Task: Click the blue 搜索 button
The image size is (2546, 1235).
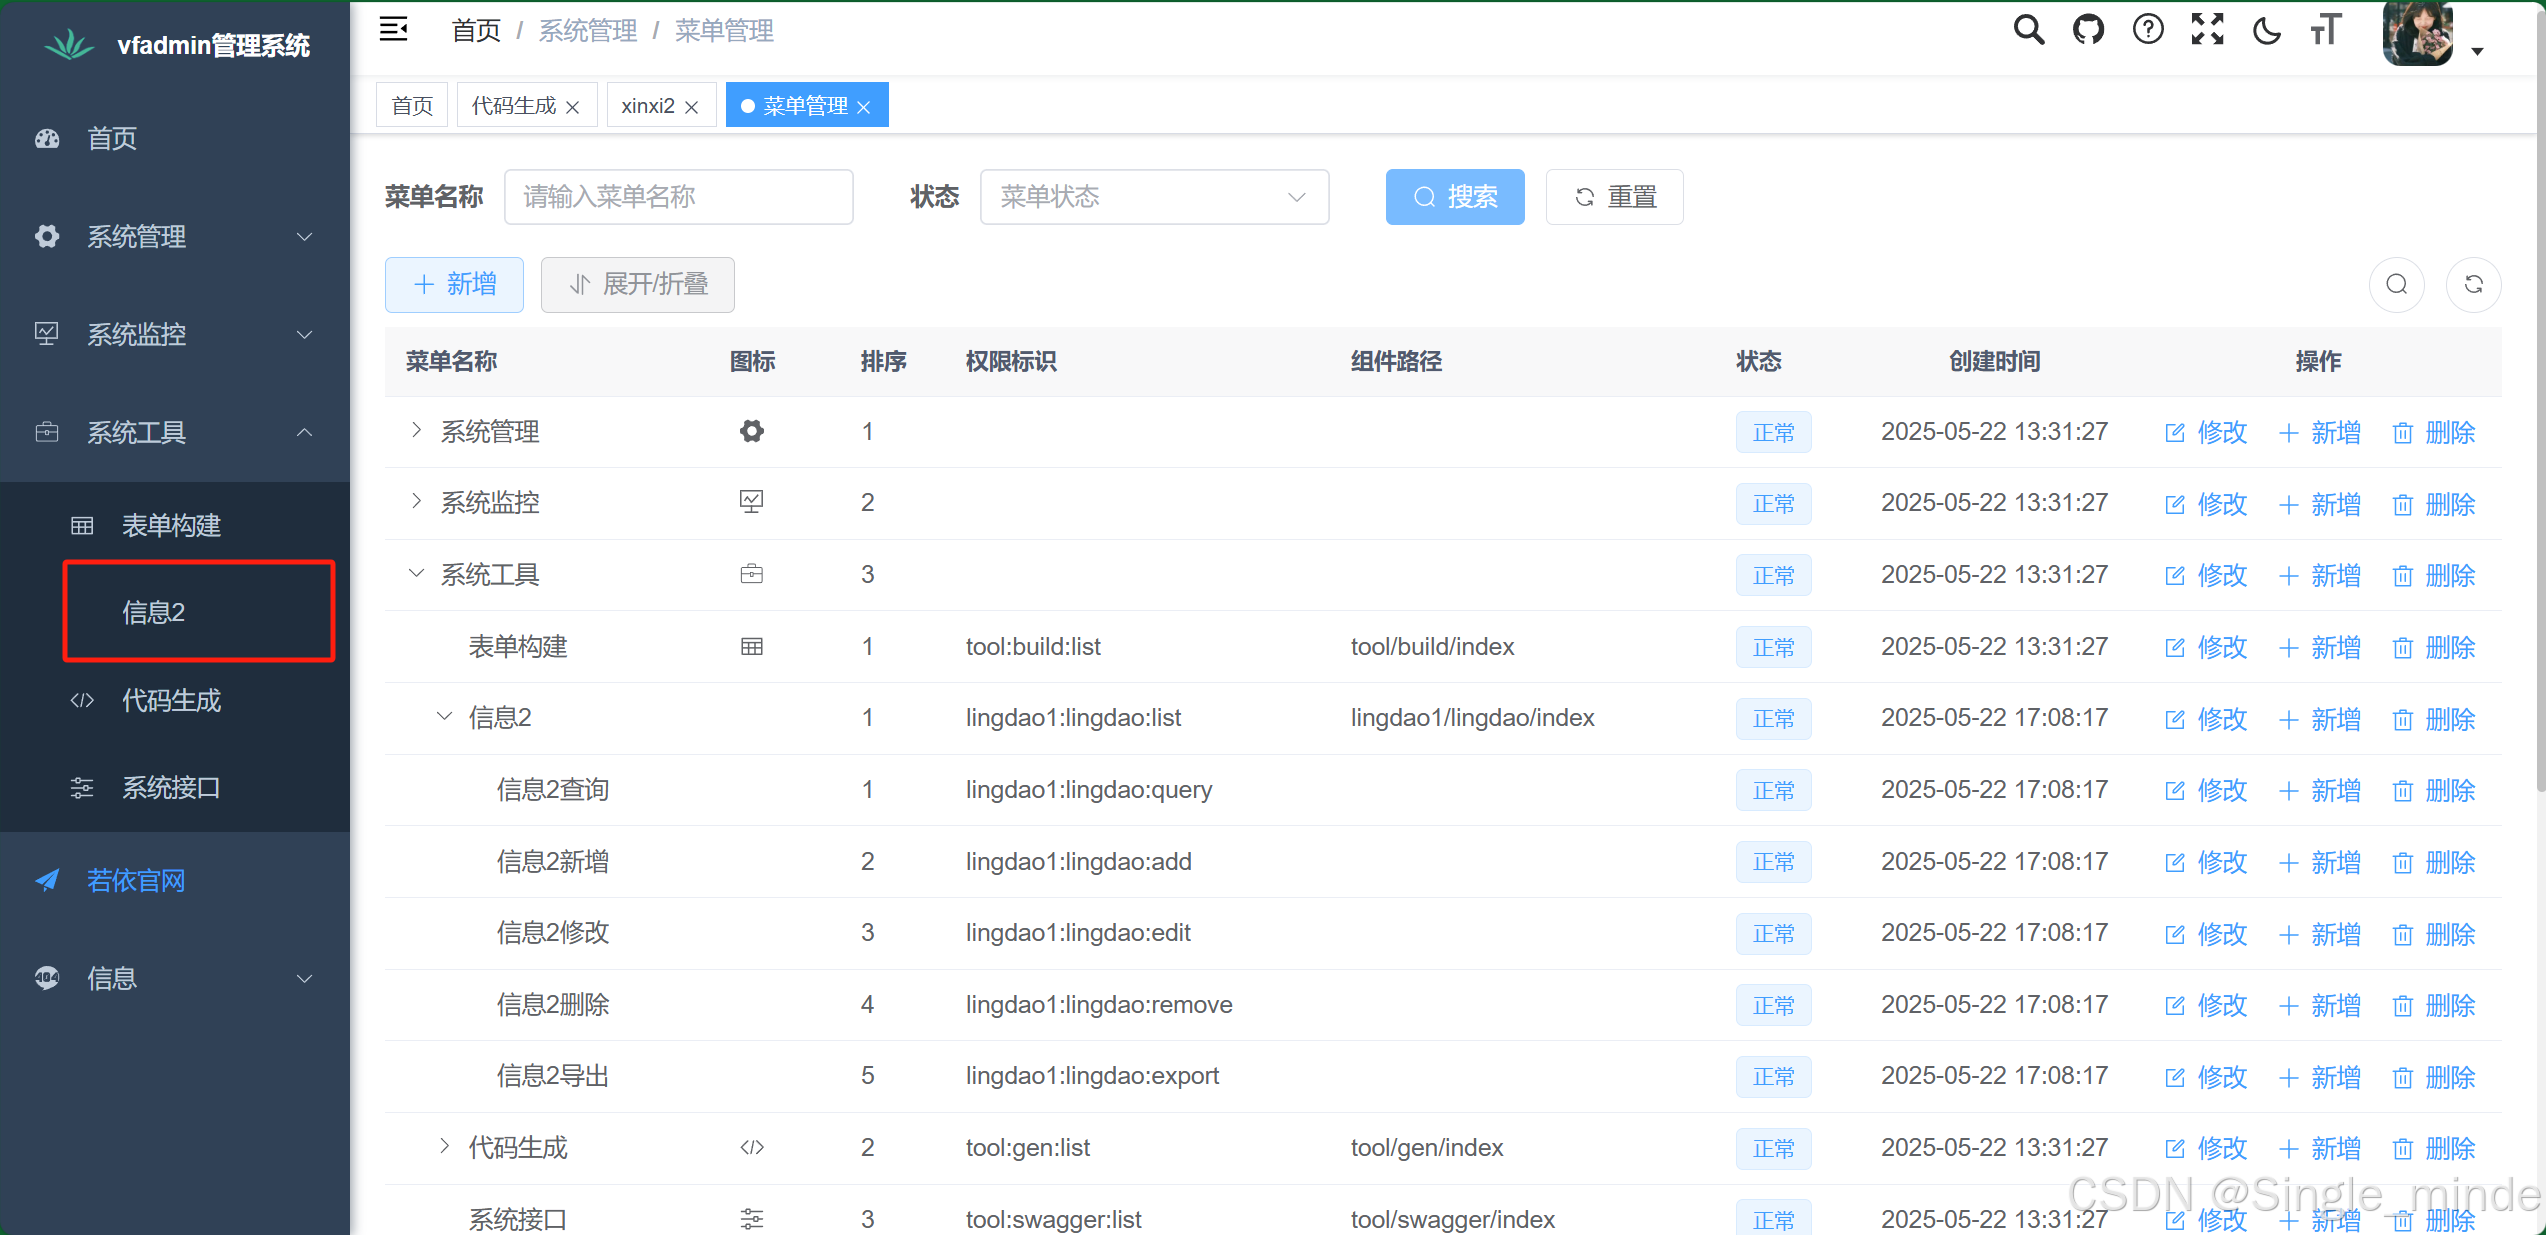Action: coord(1454,197)
